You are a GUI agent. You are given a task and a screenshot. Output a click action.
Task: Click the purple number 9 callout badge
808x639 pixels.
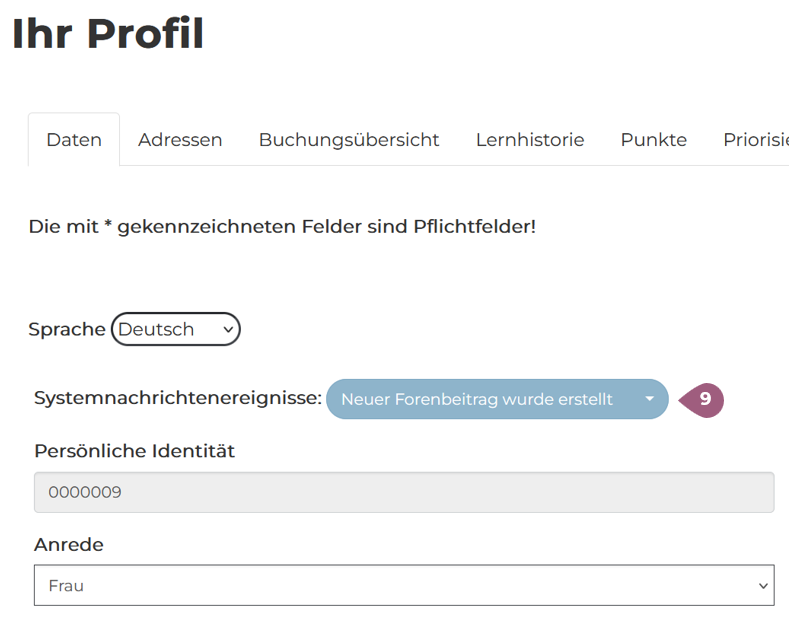click(703, 399)
